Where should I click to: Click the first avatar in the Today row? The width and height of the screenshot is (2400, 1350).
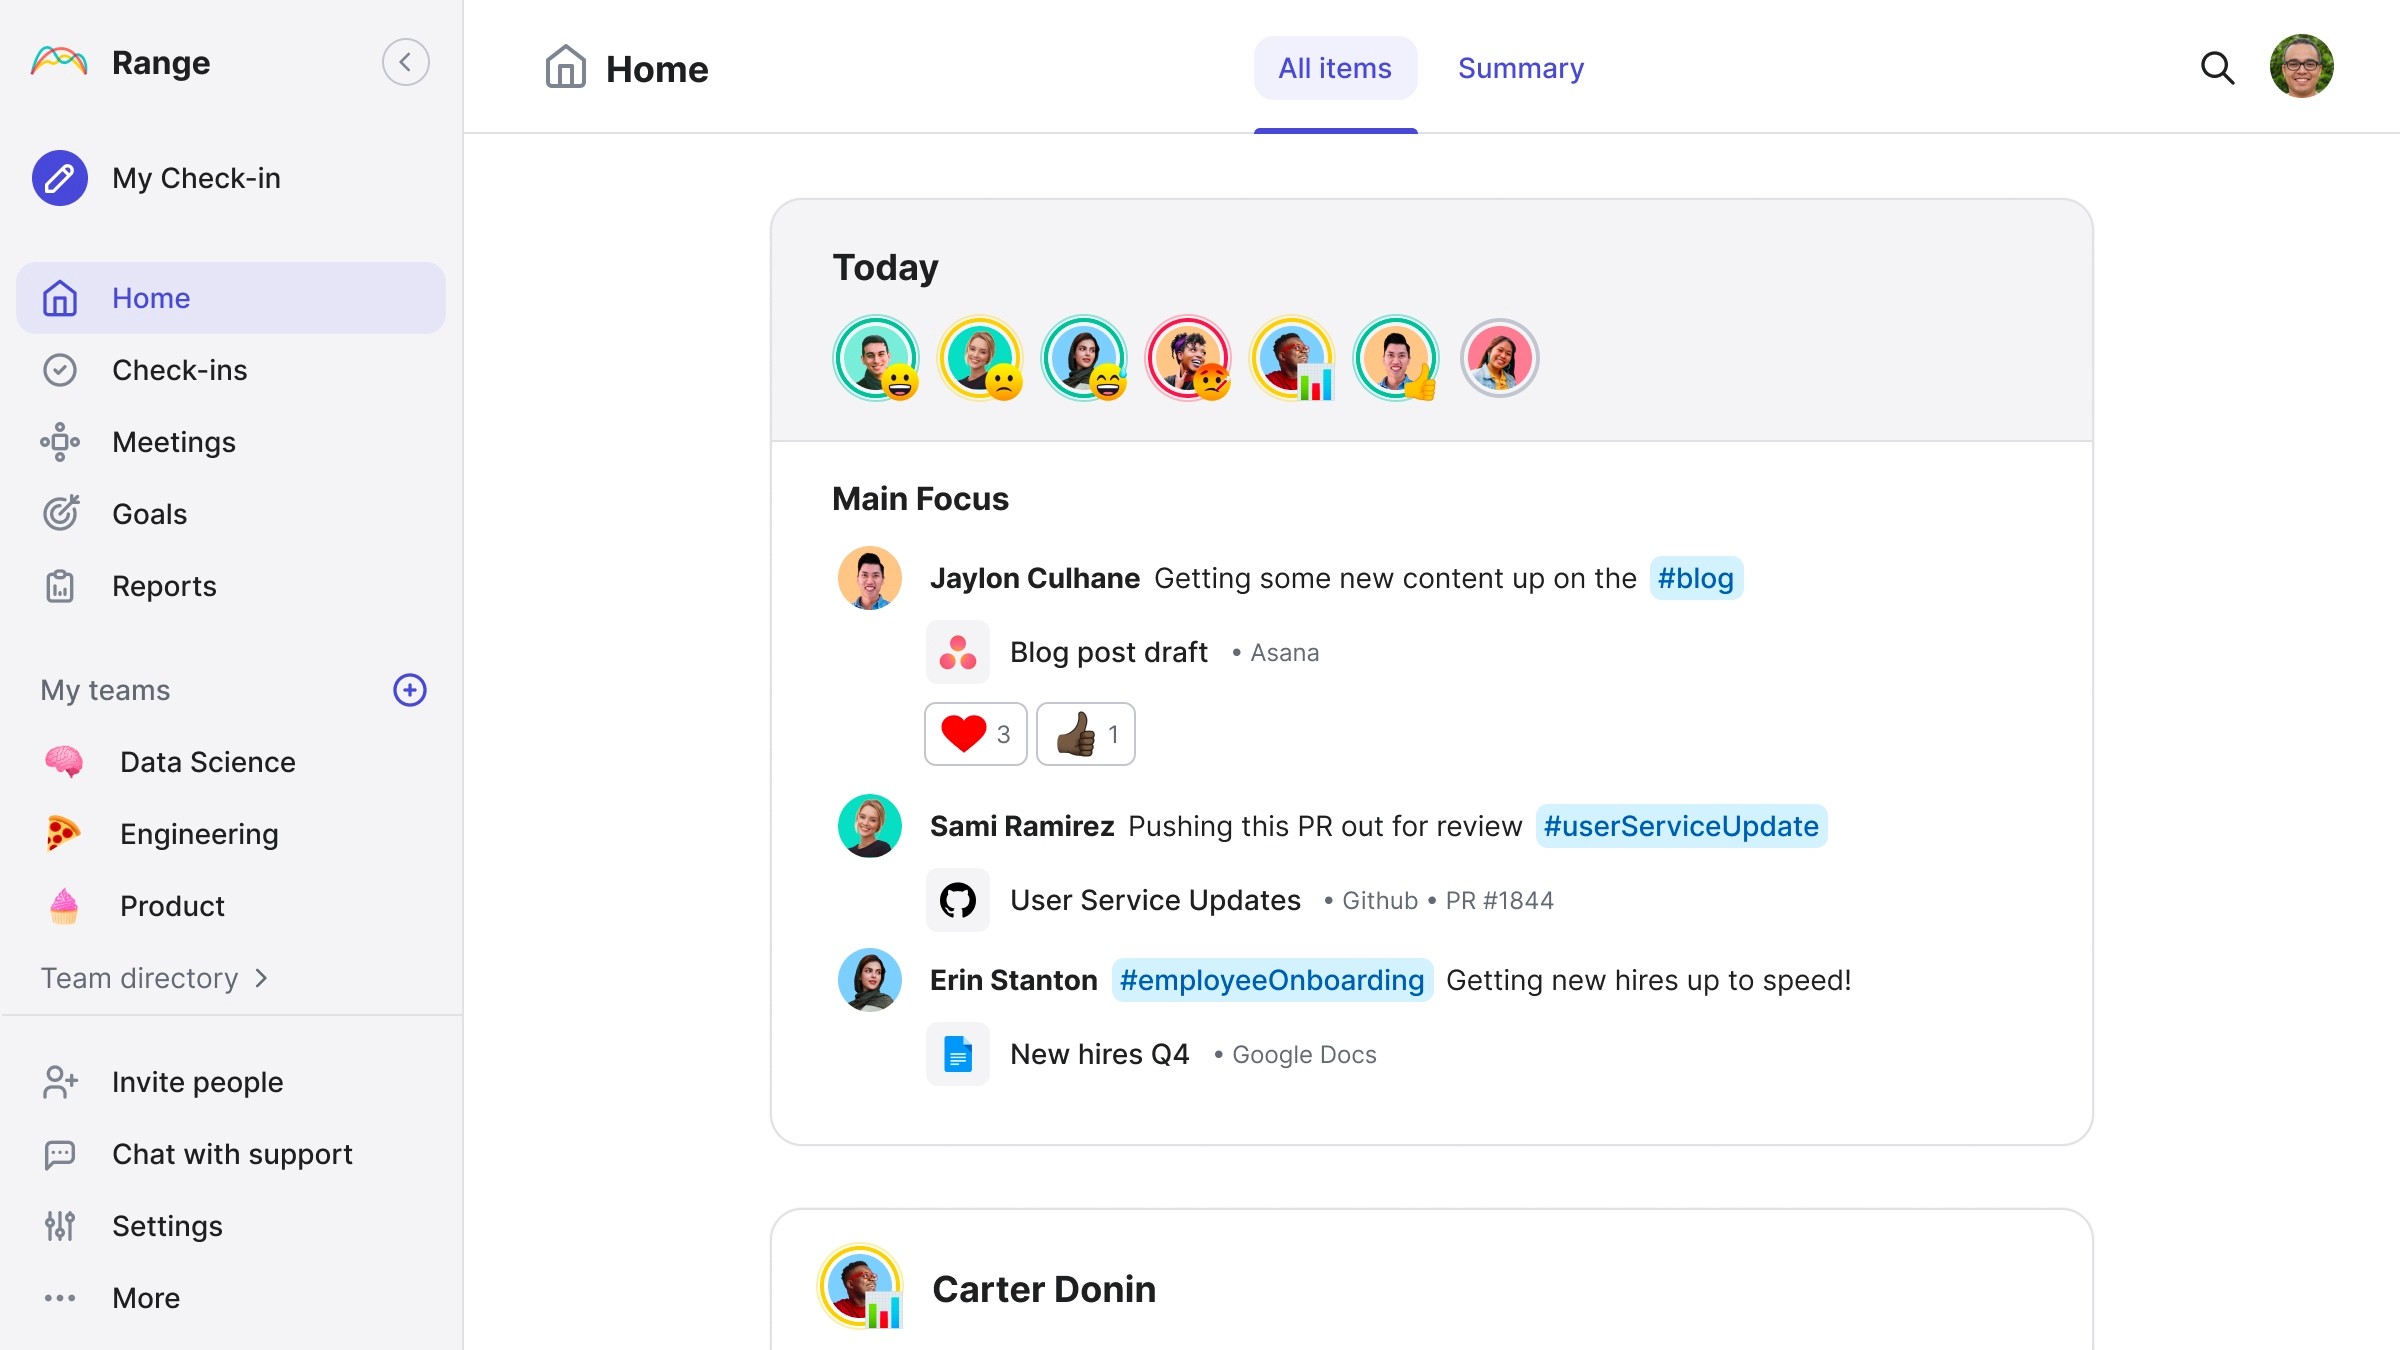[875, 358]
